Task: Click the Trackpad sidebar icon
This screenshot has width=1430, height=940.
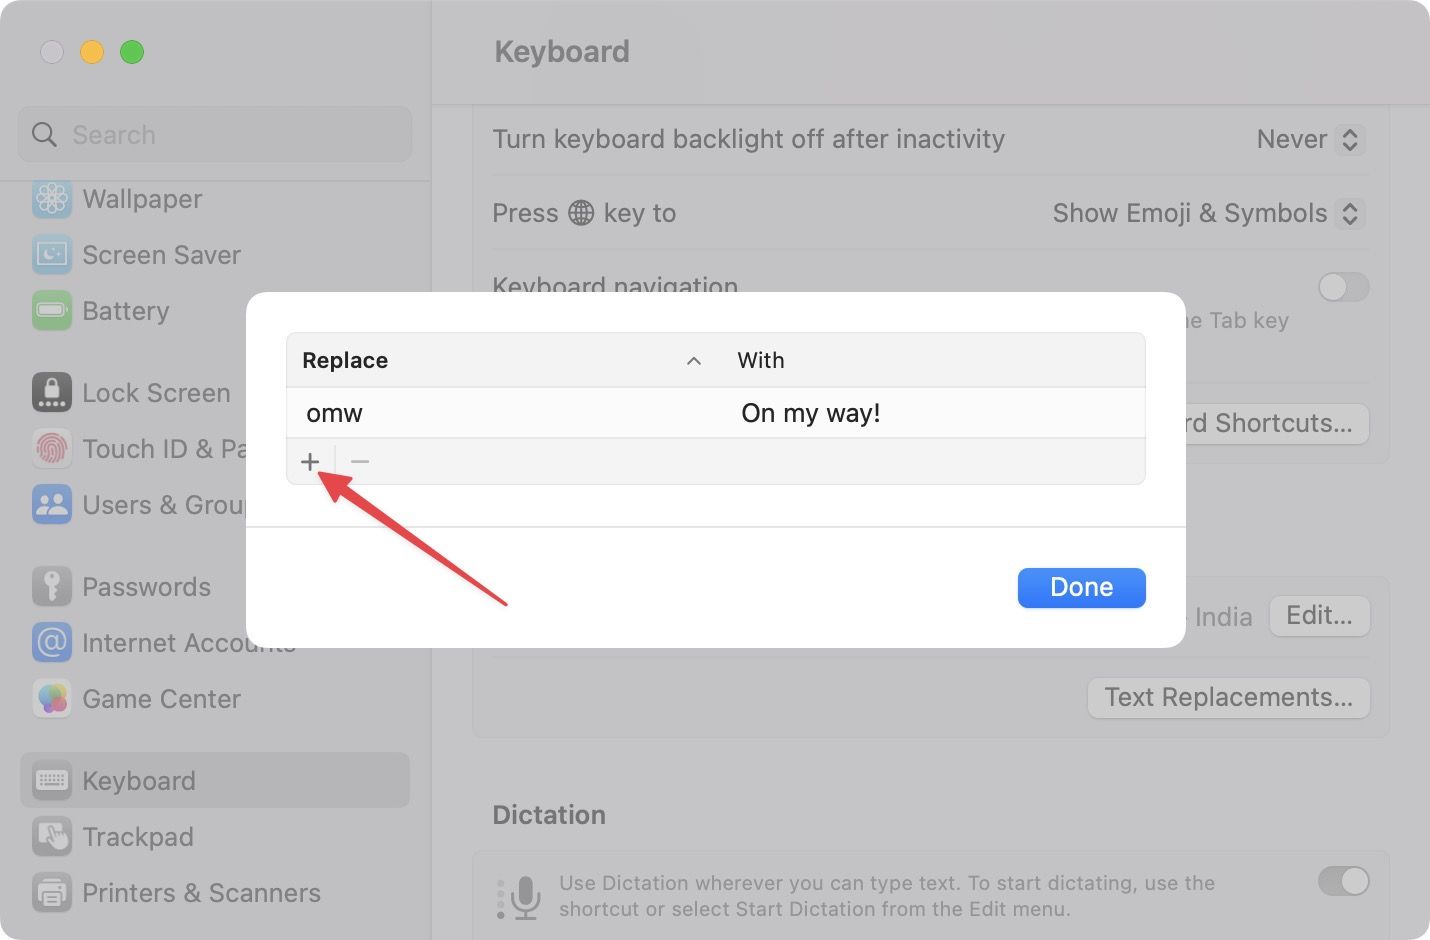Action: coord(52,837)
